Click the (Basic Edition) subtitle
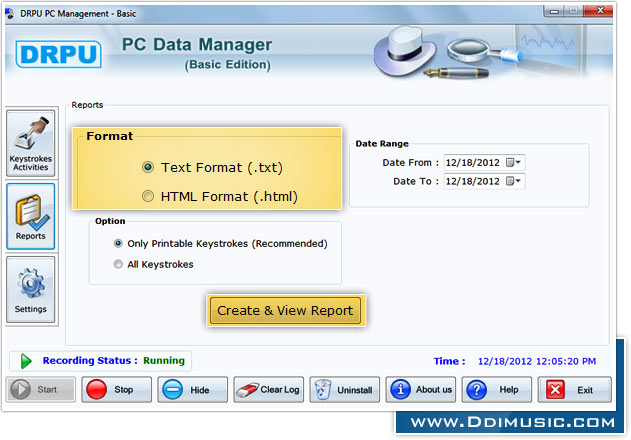Screen dimensions: 631x440 [x=228, y=64]
